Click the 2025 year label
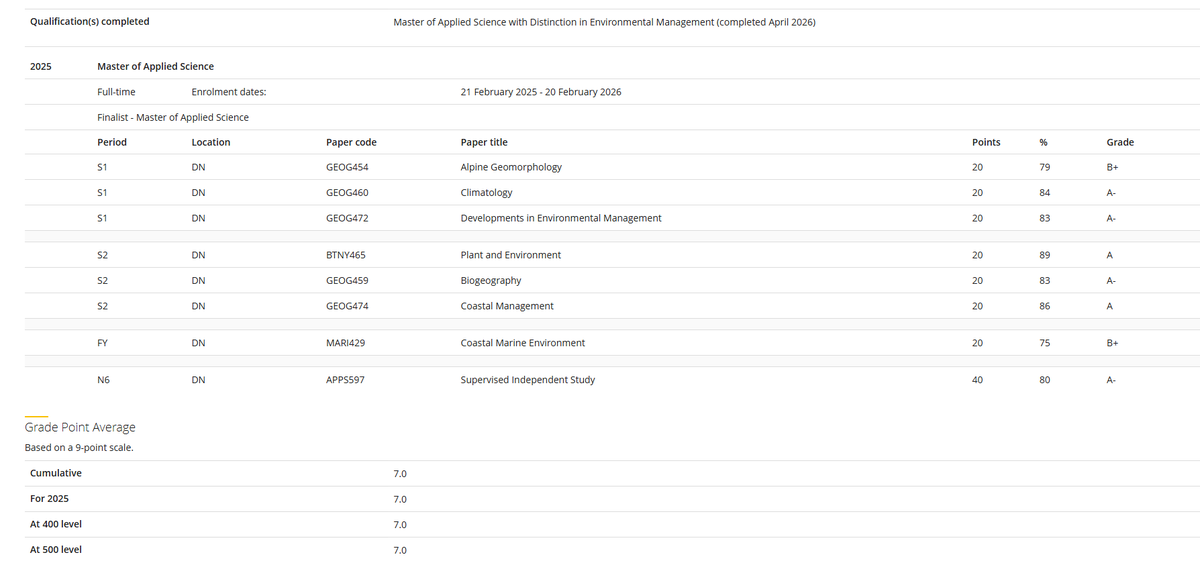 [x=41, y=67]
